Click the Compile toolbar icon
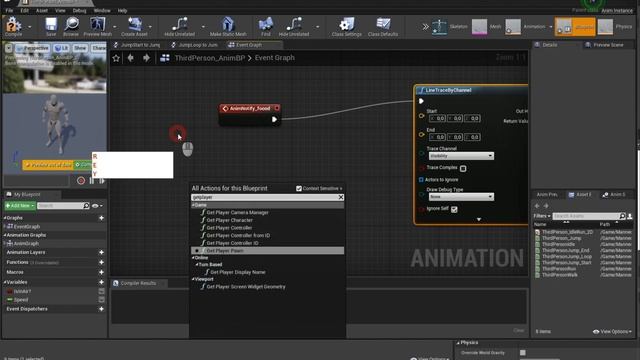640x360 pixels. point(12,25)
